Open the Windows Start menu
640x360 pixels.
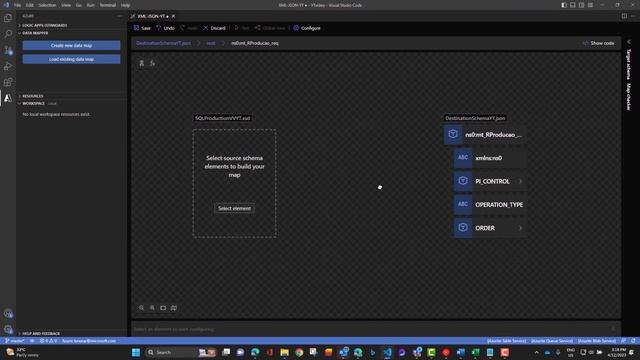[x=136, y=352]
